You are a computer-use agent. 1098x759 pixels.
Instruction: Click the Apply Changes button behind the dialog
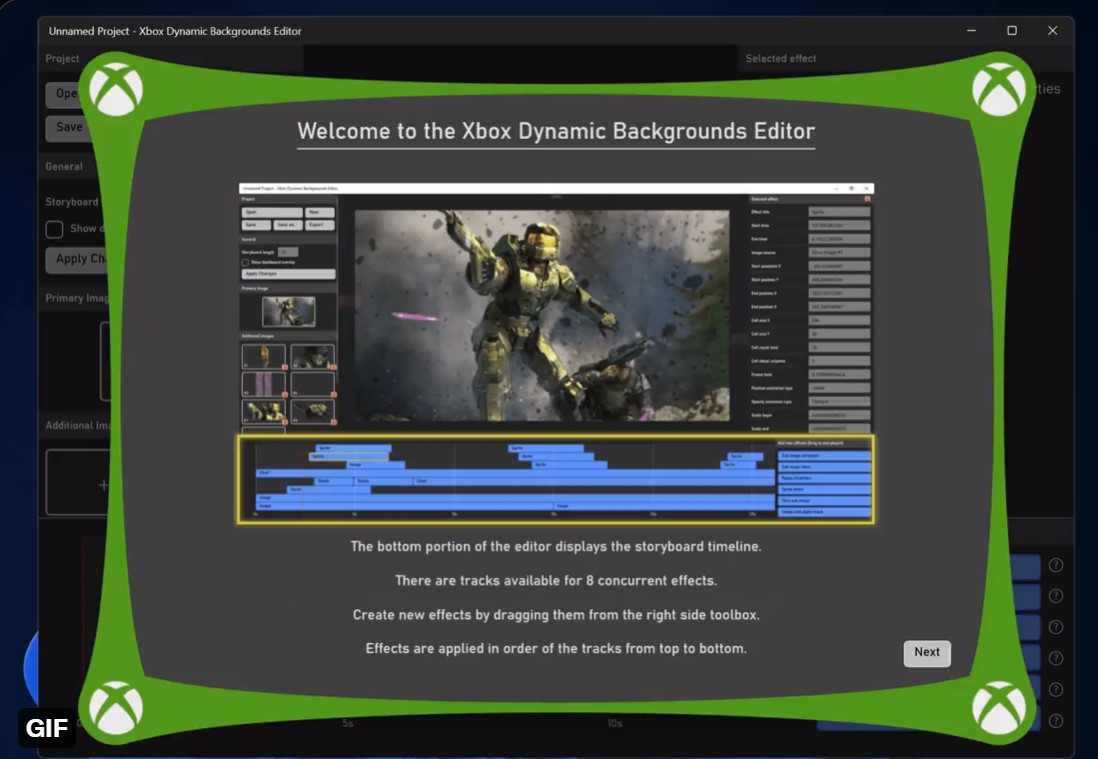76,259
